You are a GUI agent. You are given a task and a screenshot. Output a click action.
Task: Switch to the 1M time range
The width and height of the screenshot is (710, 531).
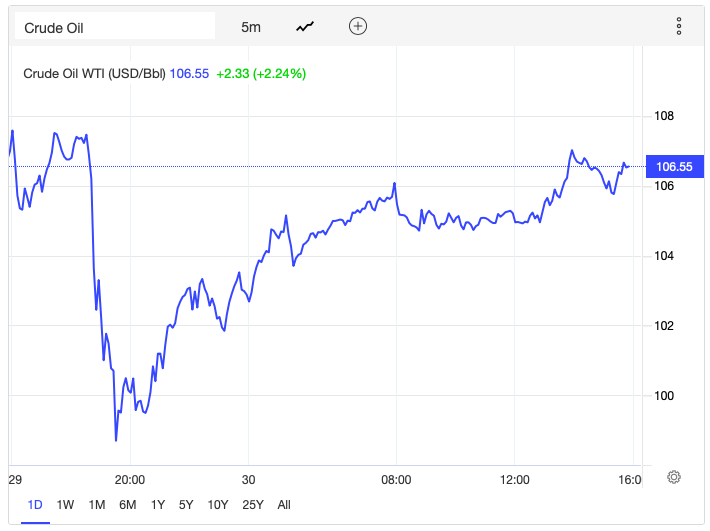pyautogui.click(x=97, y=505)
